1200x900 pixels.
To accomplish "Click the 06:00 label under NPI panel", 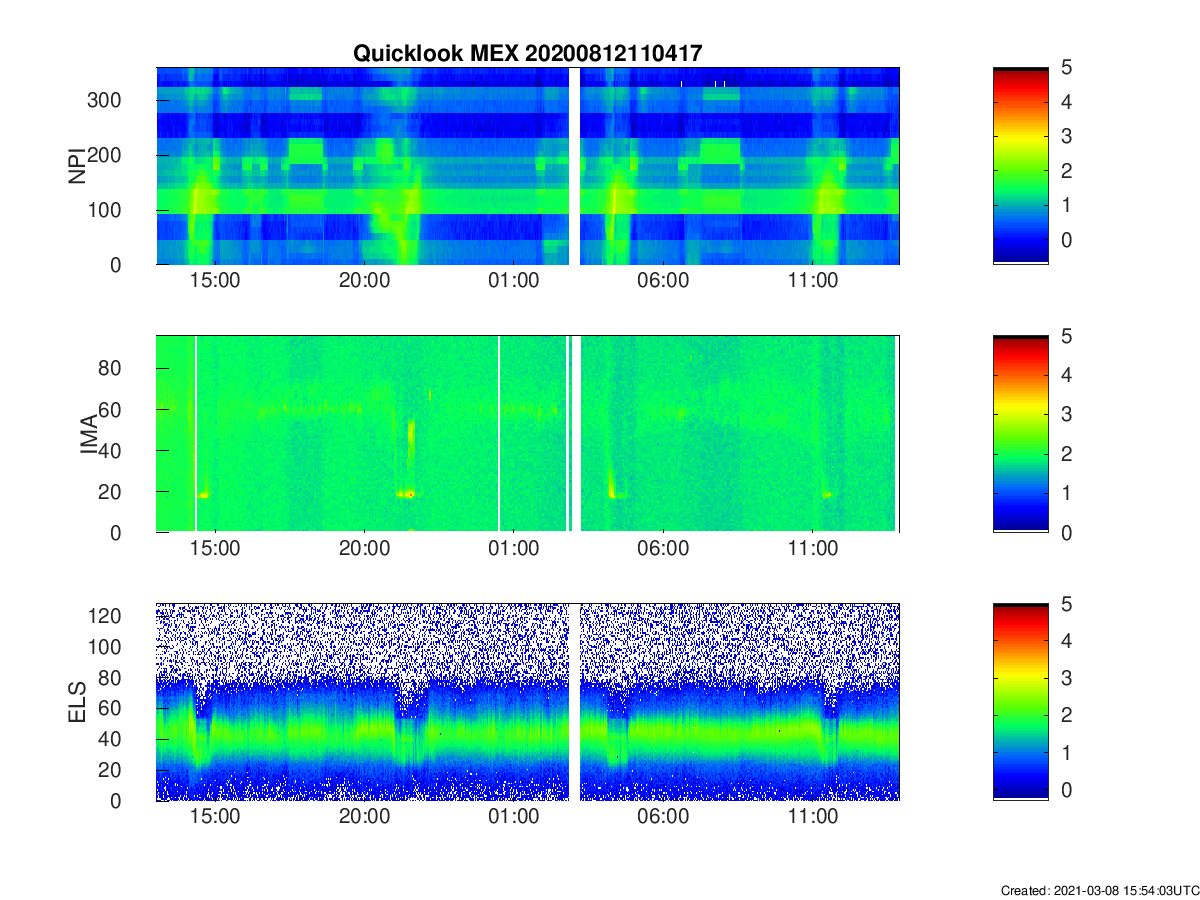I will click(663, 282).
